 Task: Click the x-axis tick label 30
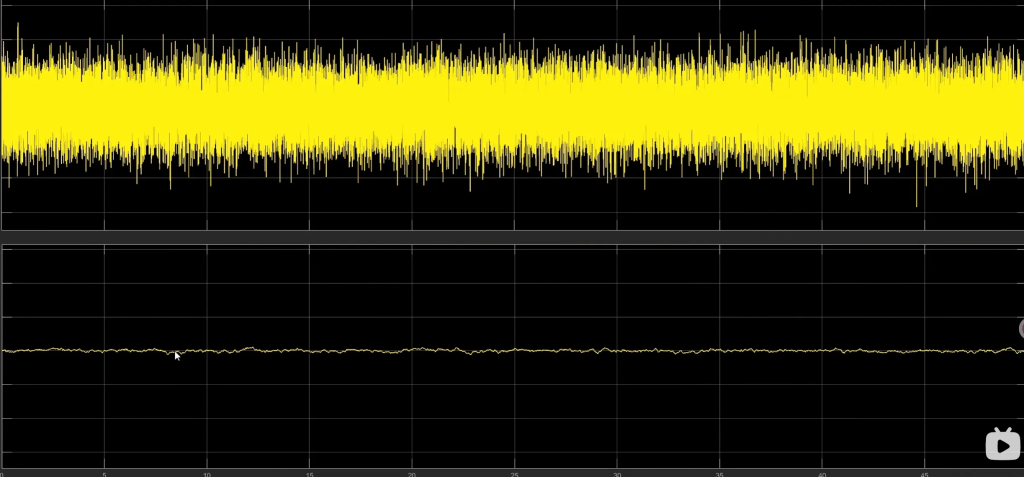point(617,474)
